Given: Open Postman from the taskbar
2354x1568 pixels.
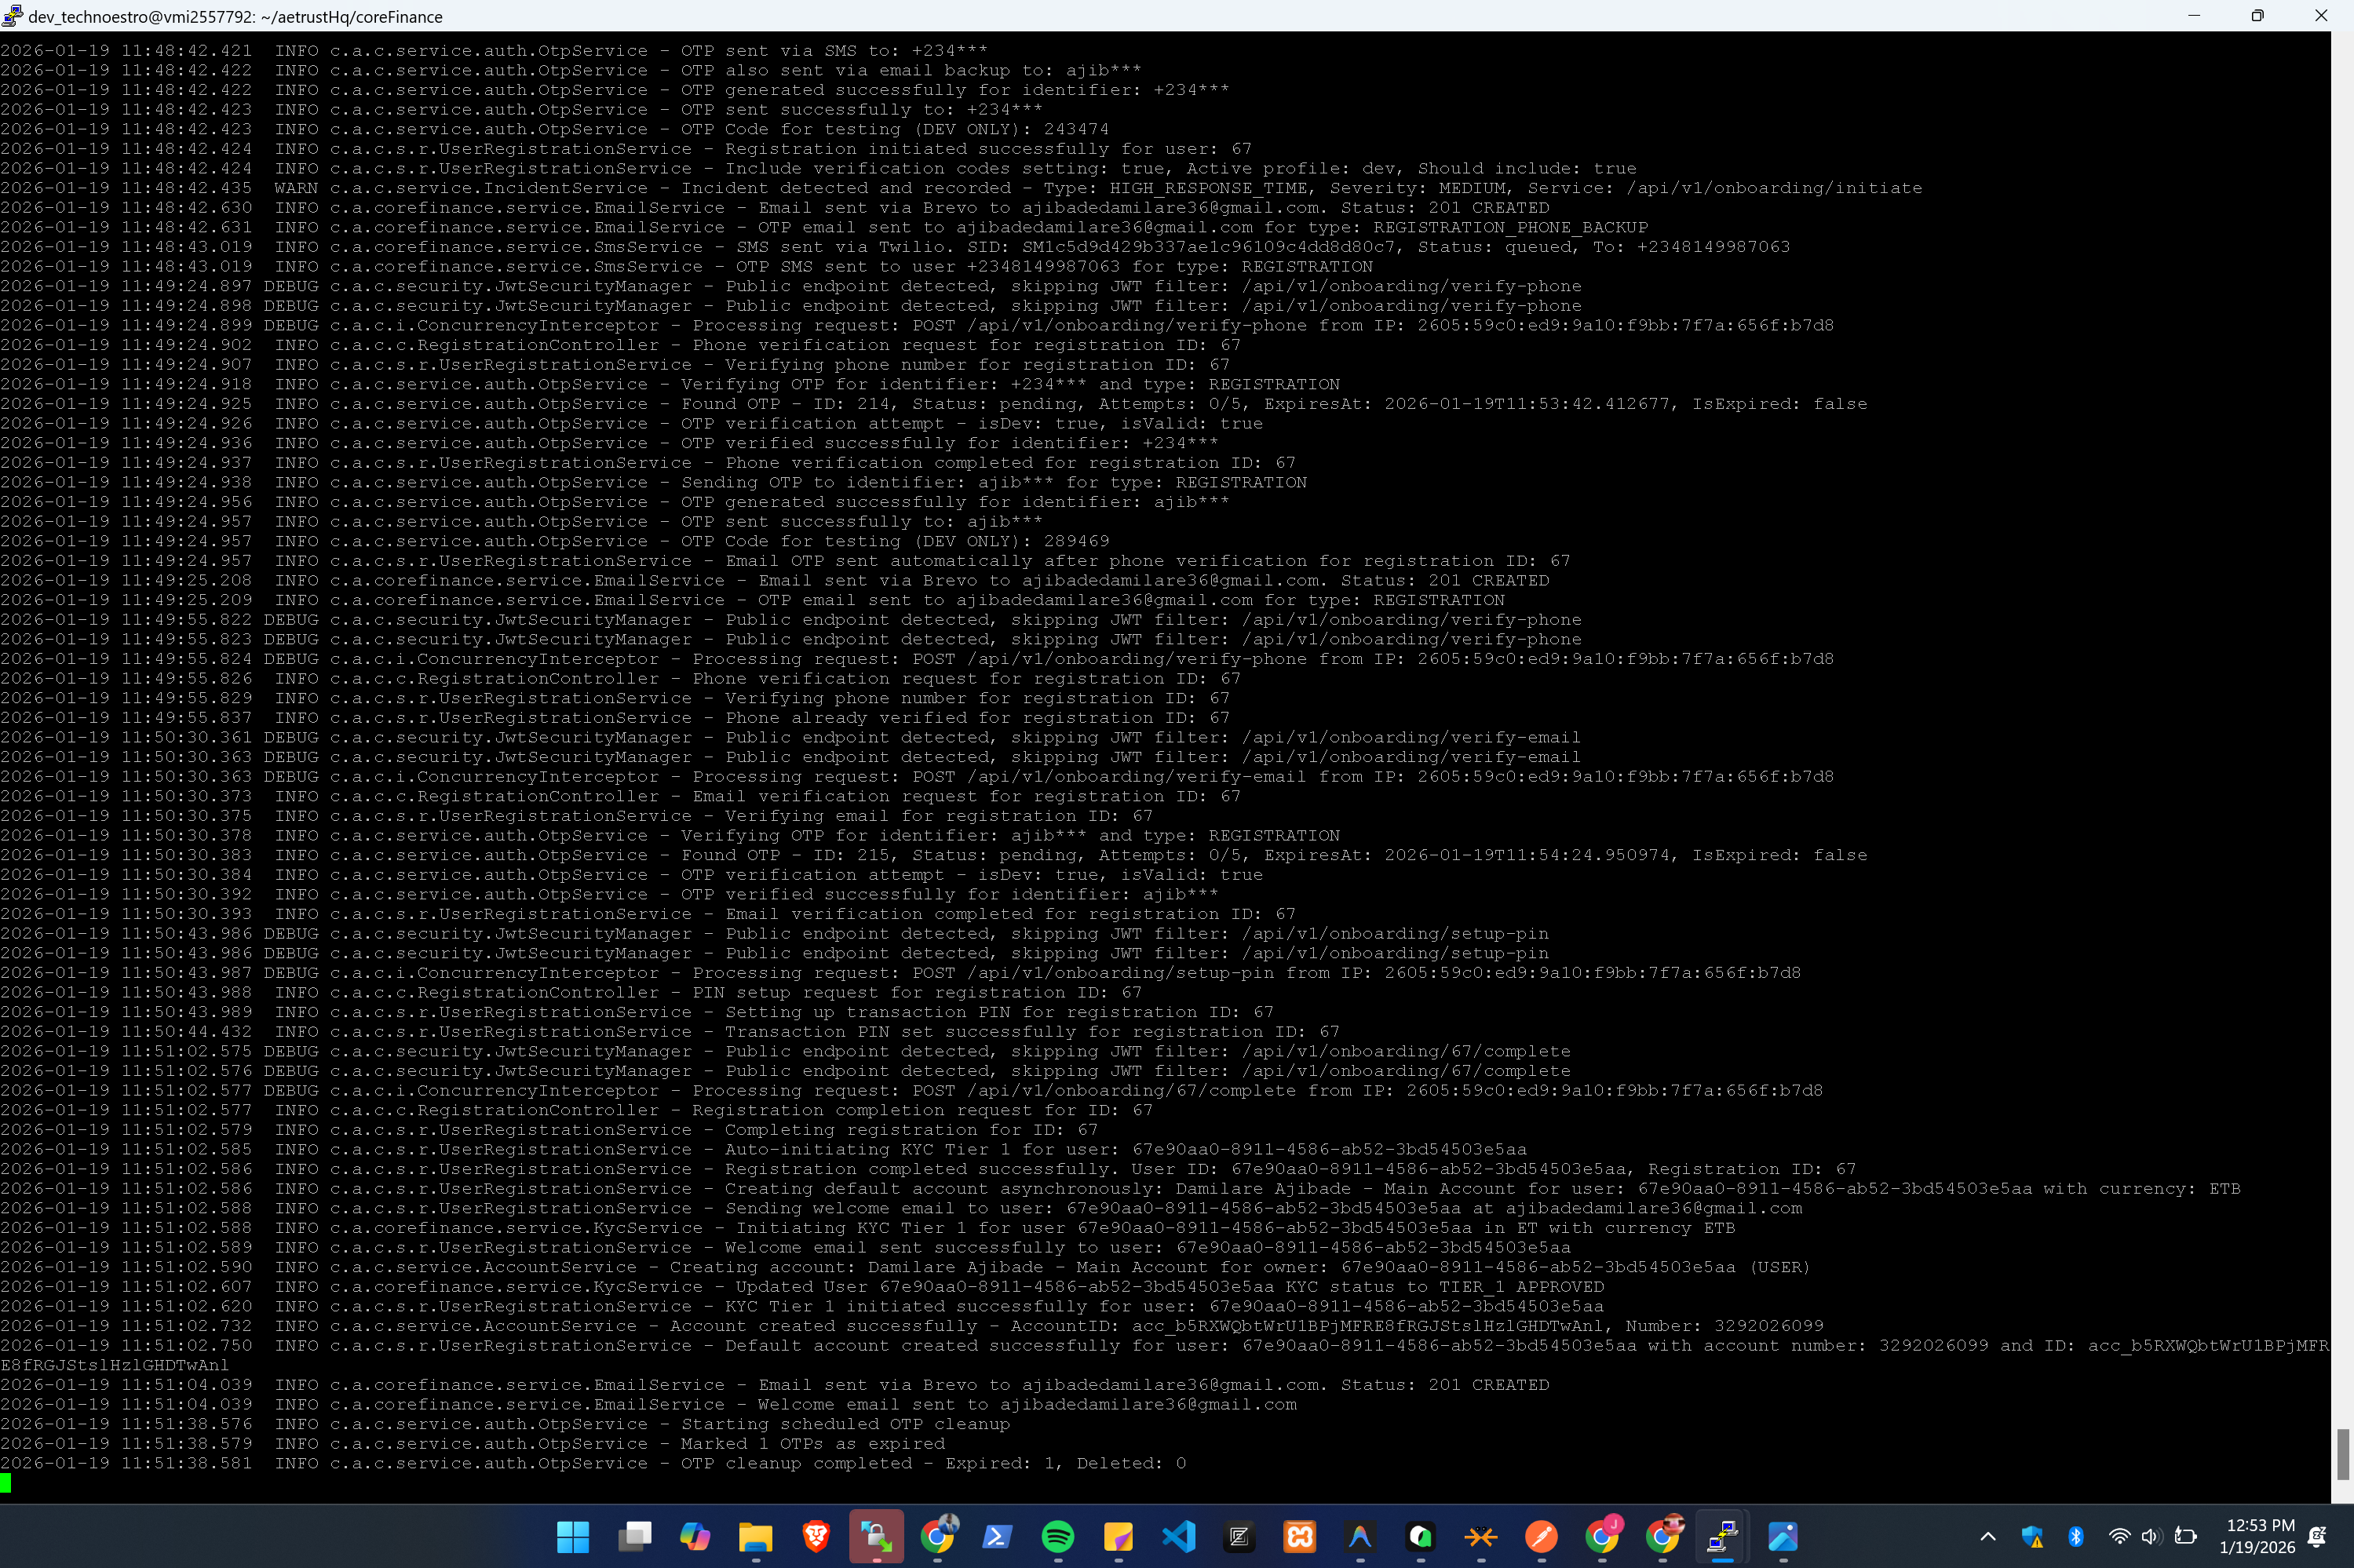Looking at the screenshot, I should coord(1541,1536).
